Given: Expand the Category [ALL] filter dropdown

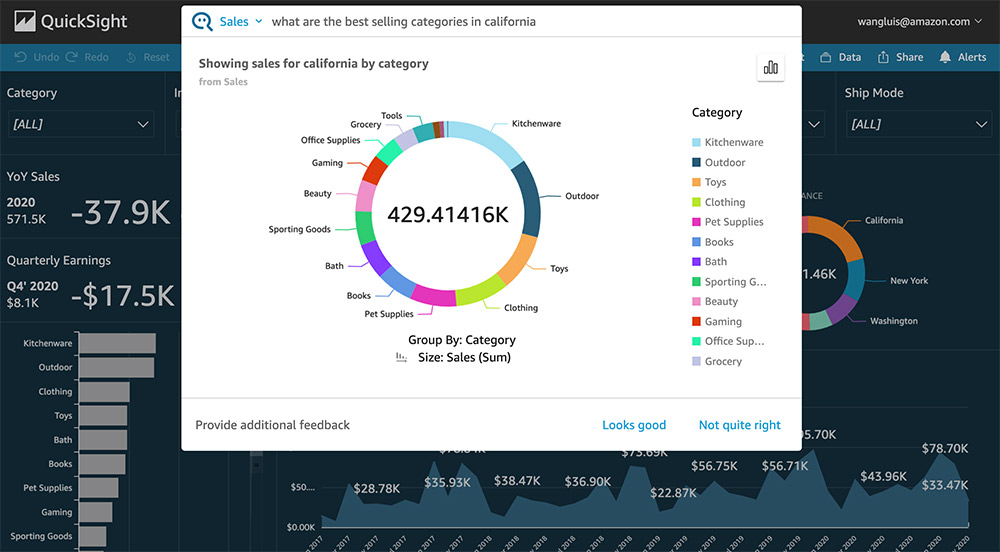Looking at the screenshot, I should [81, 124].
